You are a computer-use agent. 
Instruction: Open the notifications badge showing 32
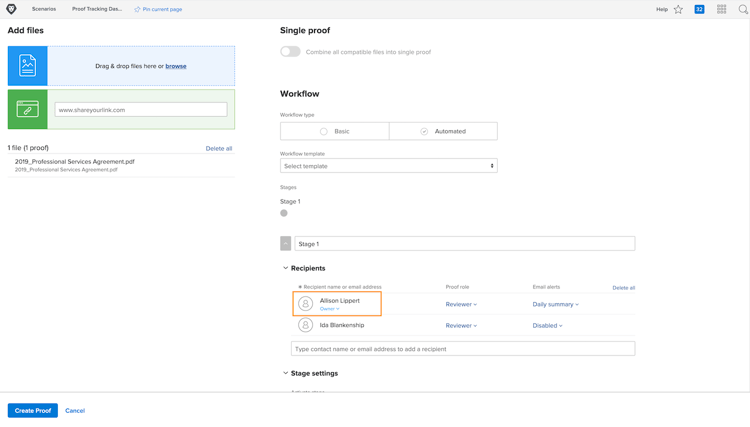[699, 9]
